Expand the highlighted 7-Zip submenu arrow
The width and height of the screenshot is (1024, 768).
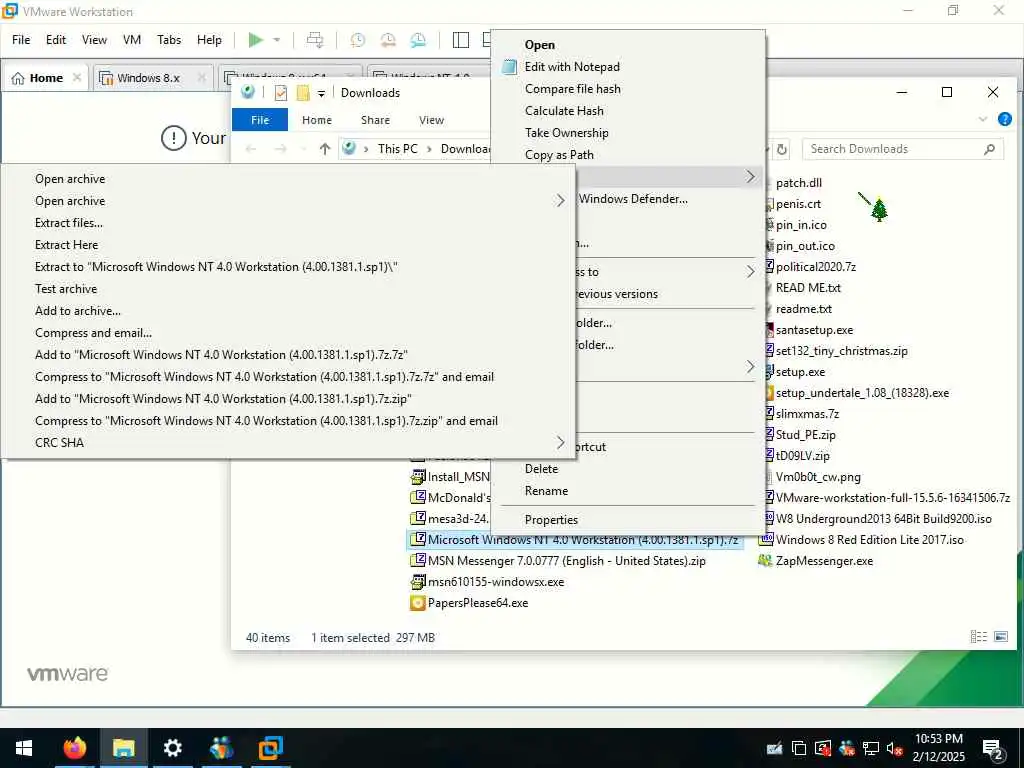coord(750,176)
